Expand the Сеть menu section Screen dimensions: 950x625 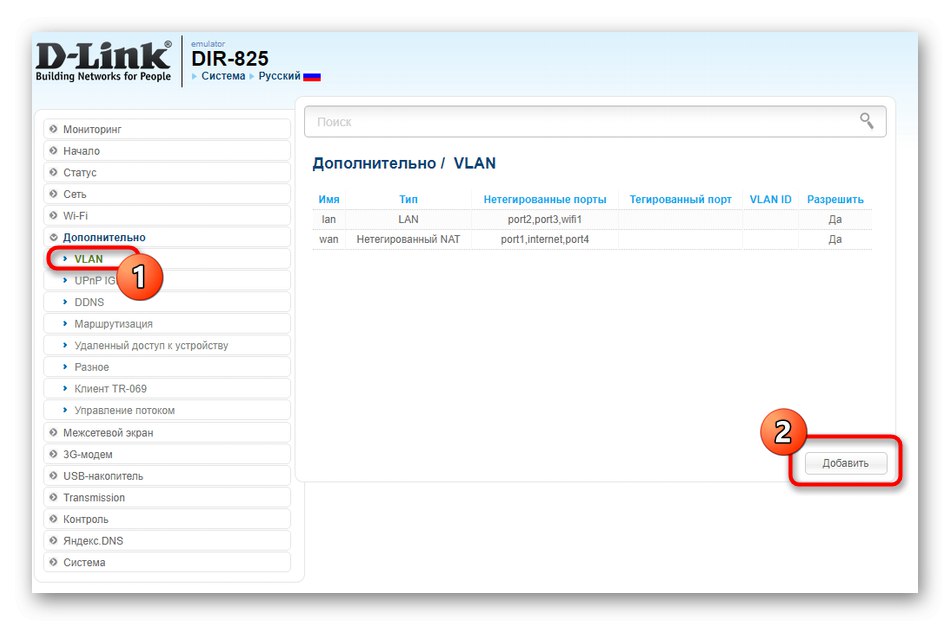coord(167,194)
